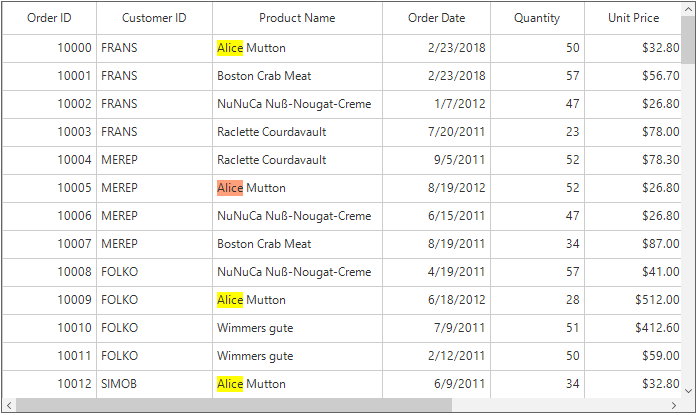Click unit price $59.00
The width and height of the screenshot is (697, 415).
[633, 356]
